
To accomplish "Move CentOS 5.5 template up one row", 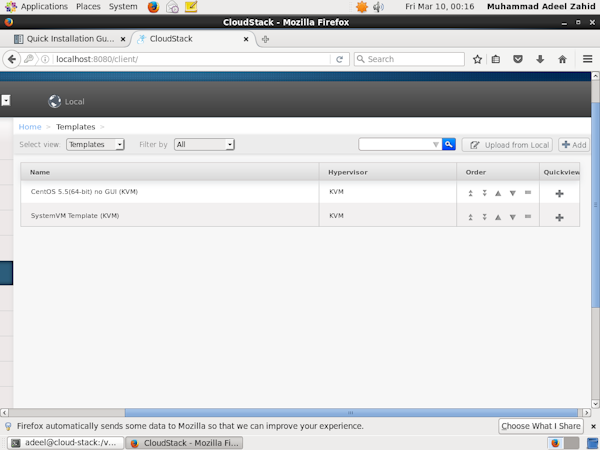I will 498,193.
